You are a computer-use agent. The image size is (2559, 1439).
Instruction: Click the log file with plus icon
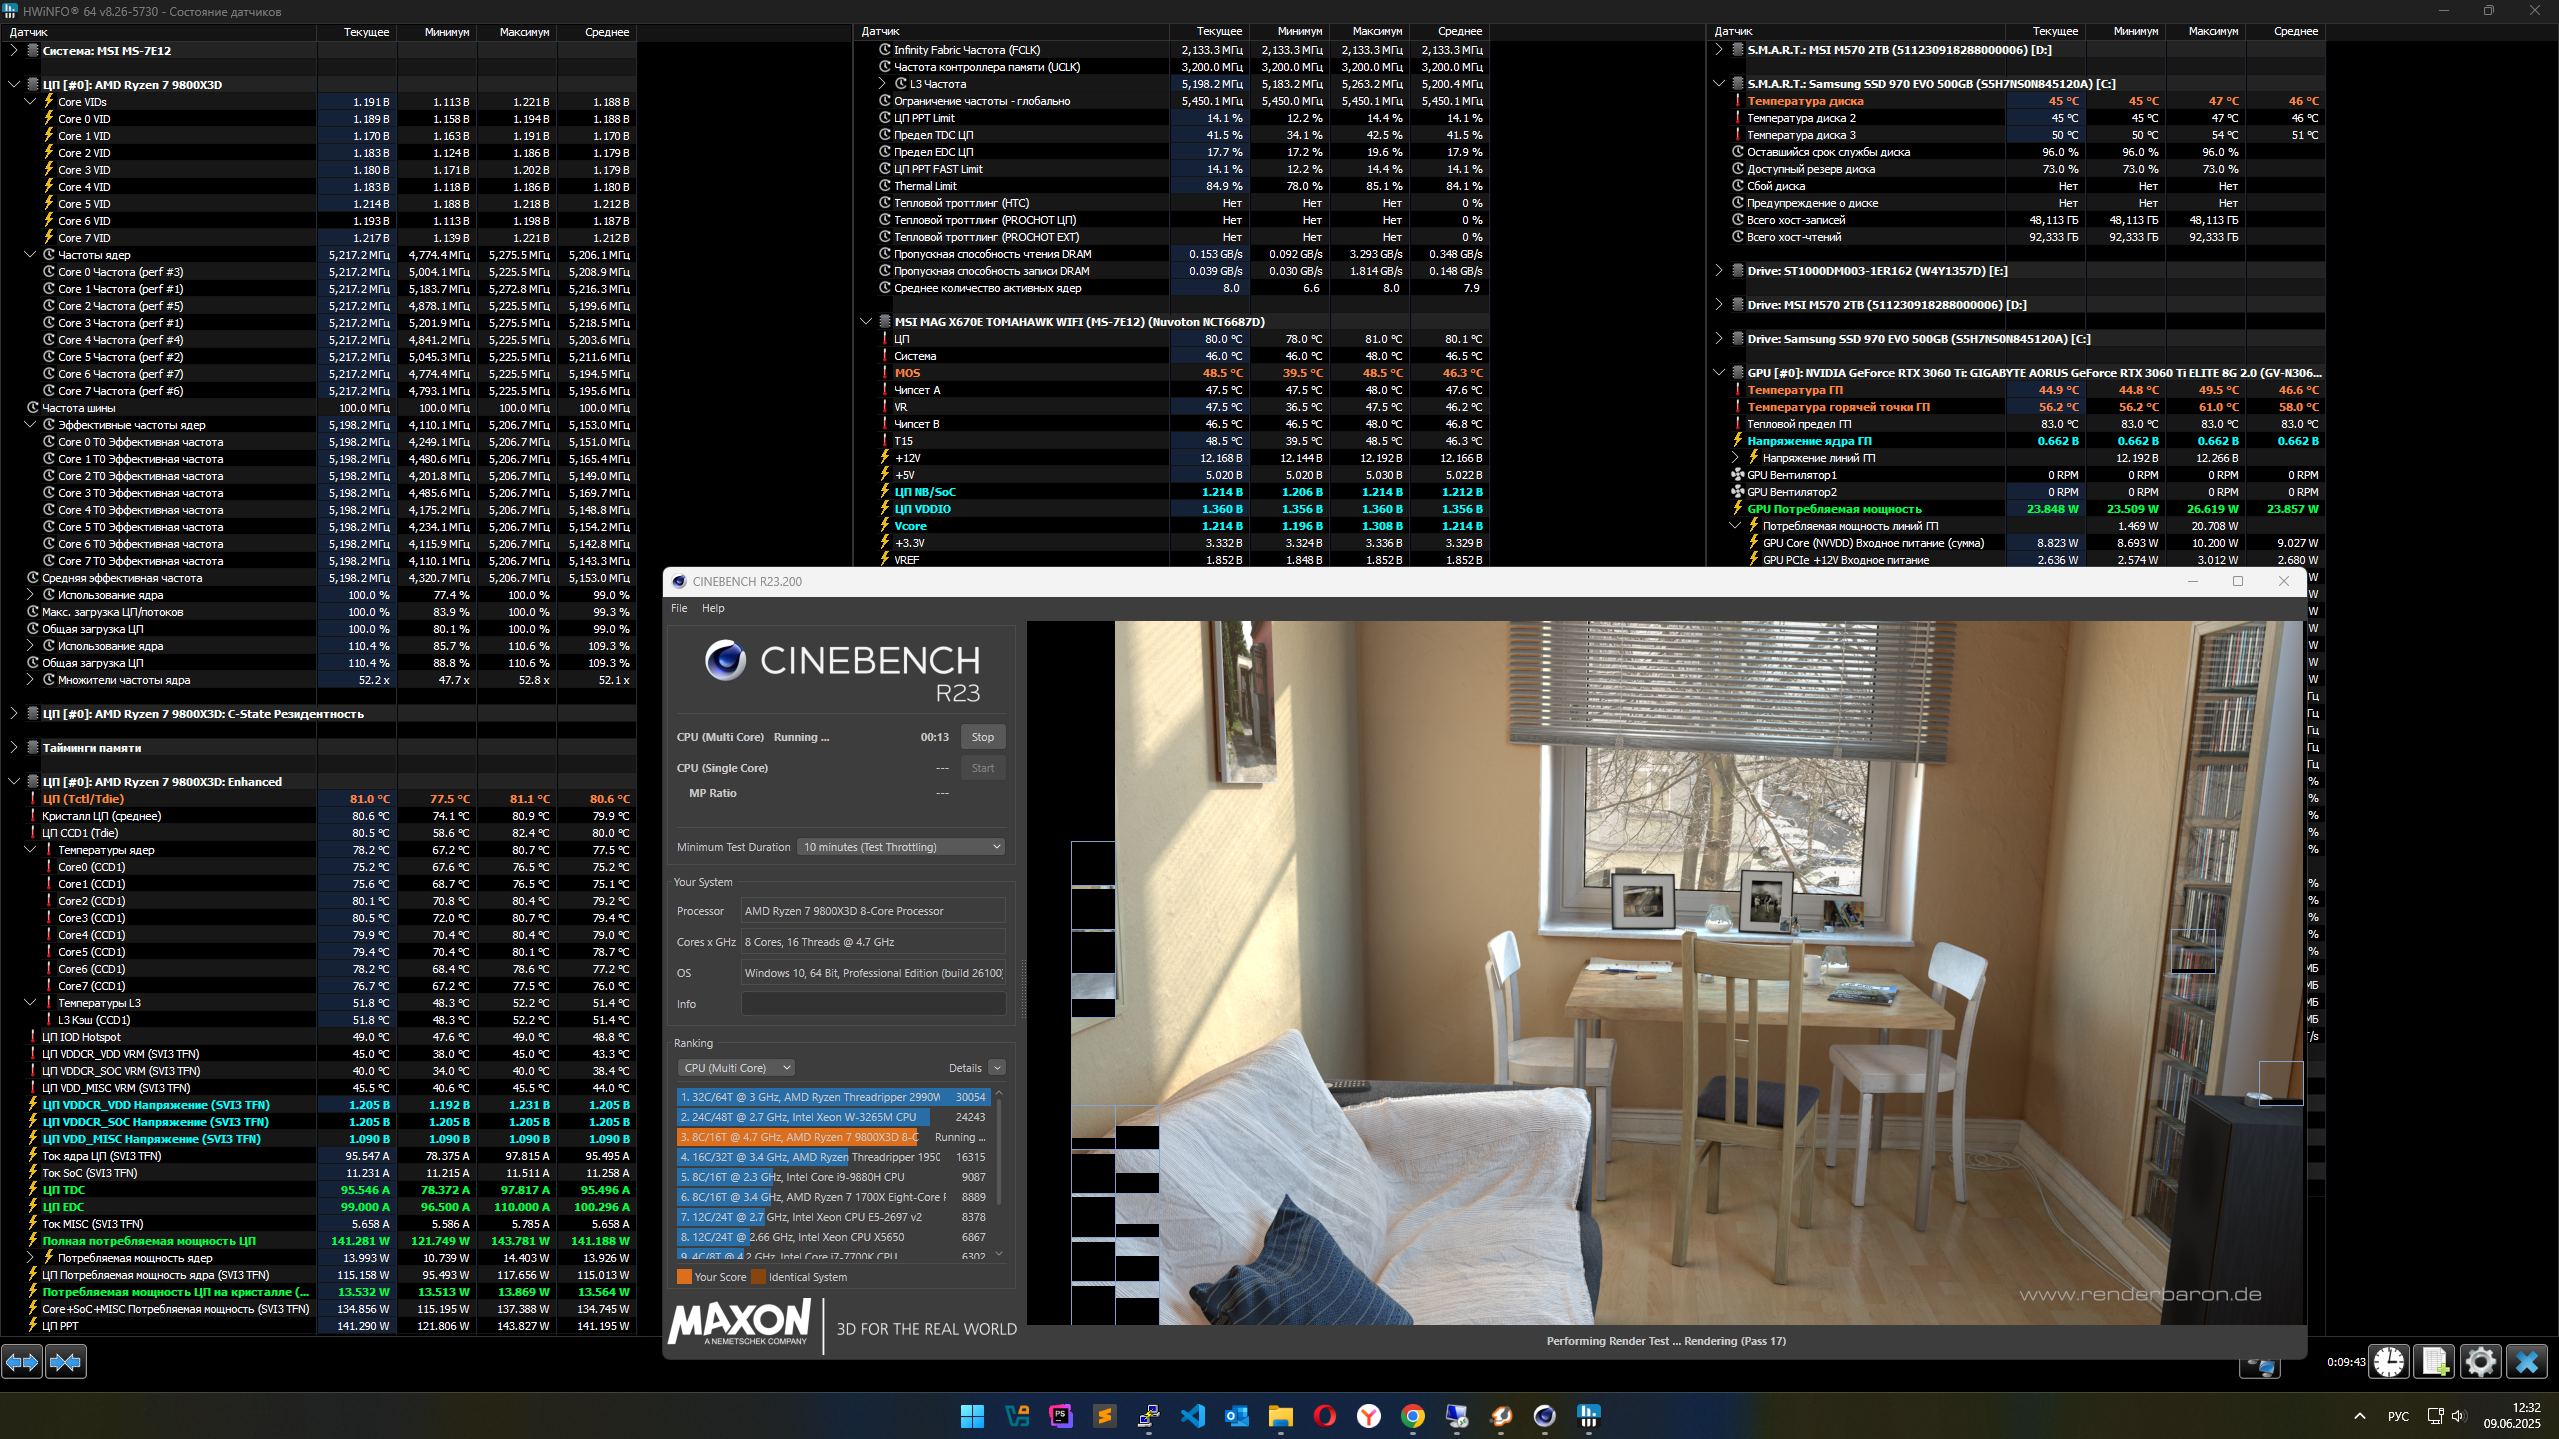pyautogui.click(x=2434, y=1362)
